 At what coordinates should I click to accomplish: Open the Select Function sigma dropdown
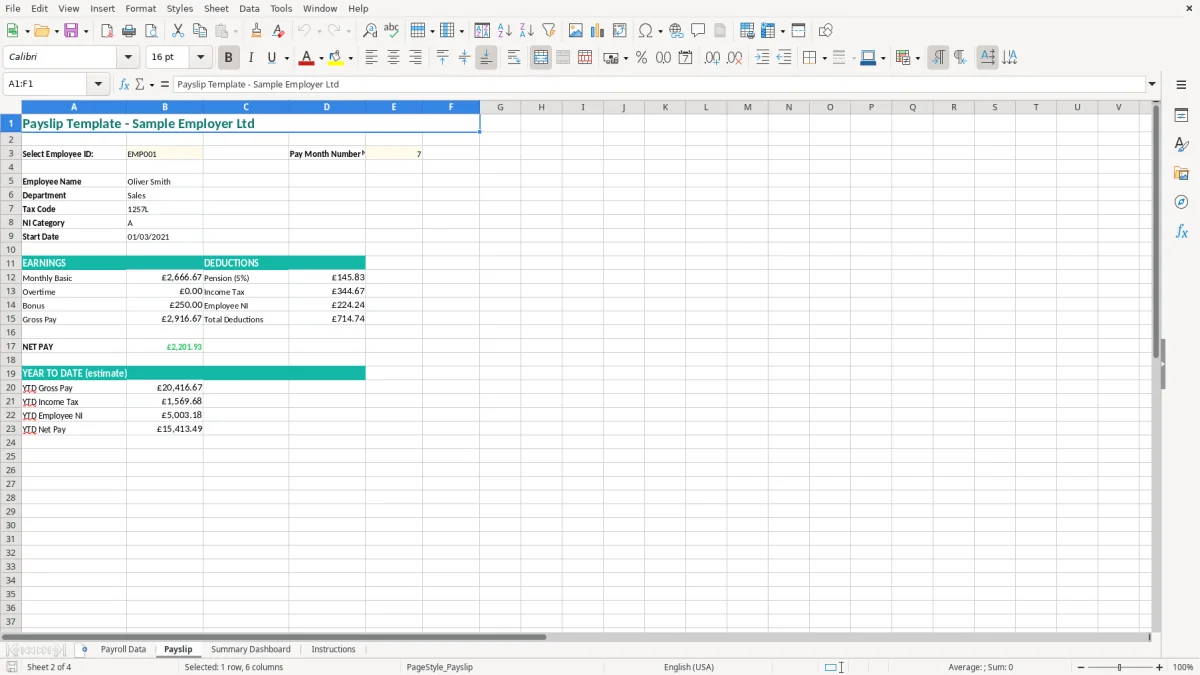click(151, 84)
